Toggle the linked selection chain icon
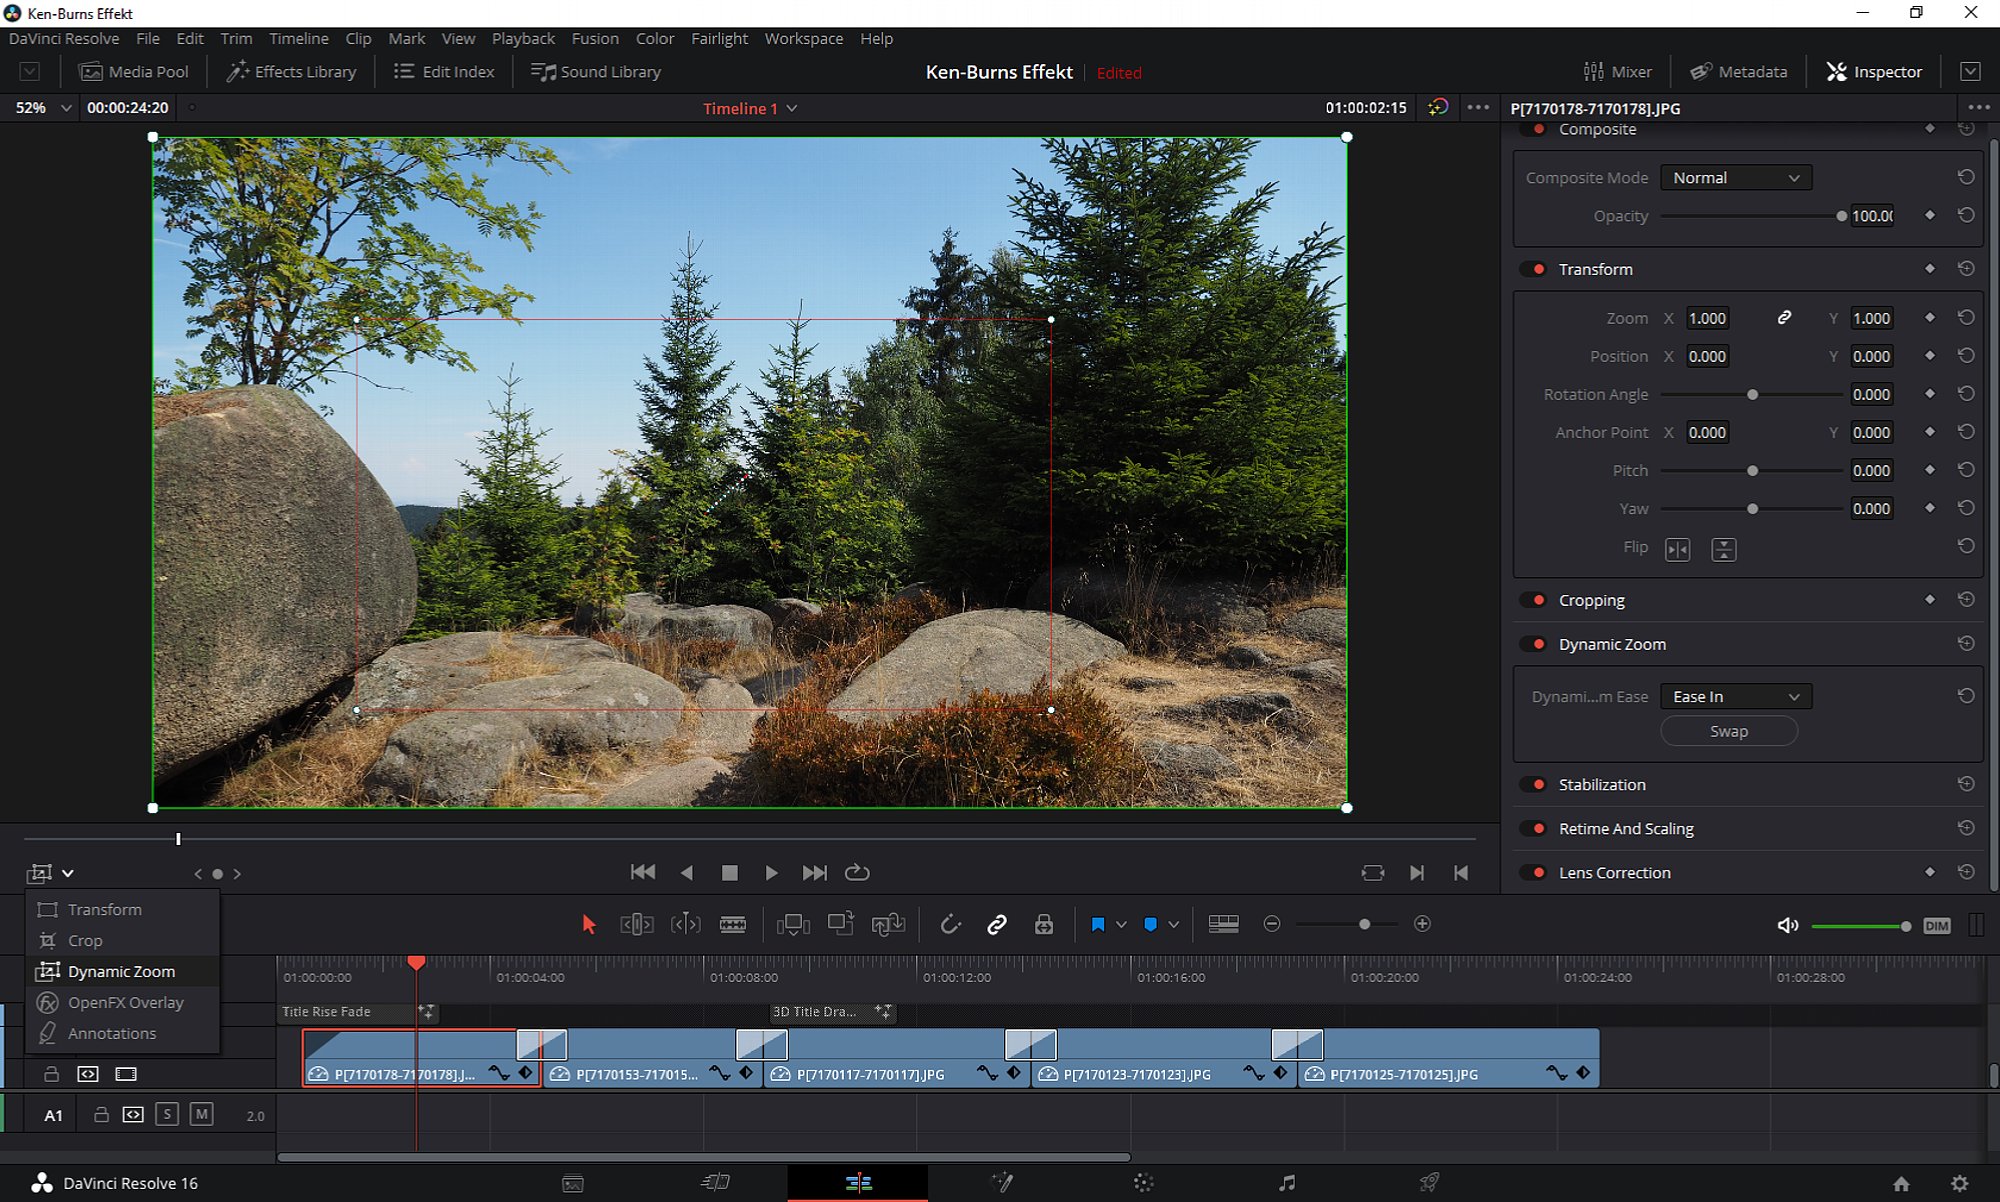The width and height of the screenshot is (2000, 1202). point(996,924)
